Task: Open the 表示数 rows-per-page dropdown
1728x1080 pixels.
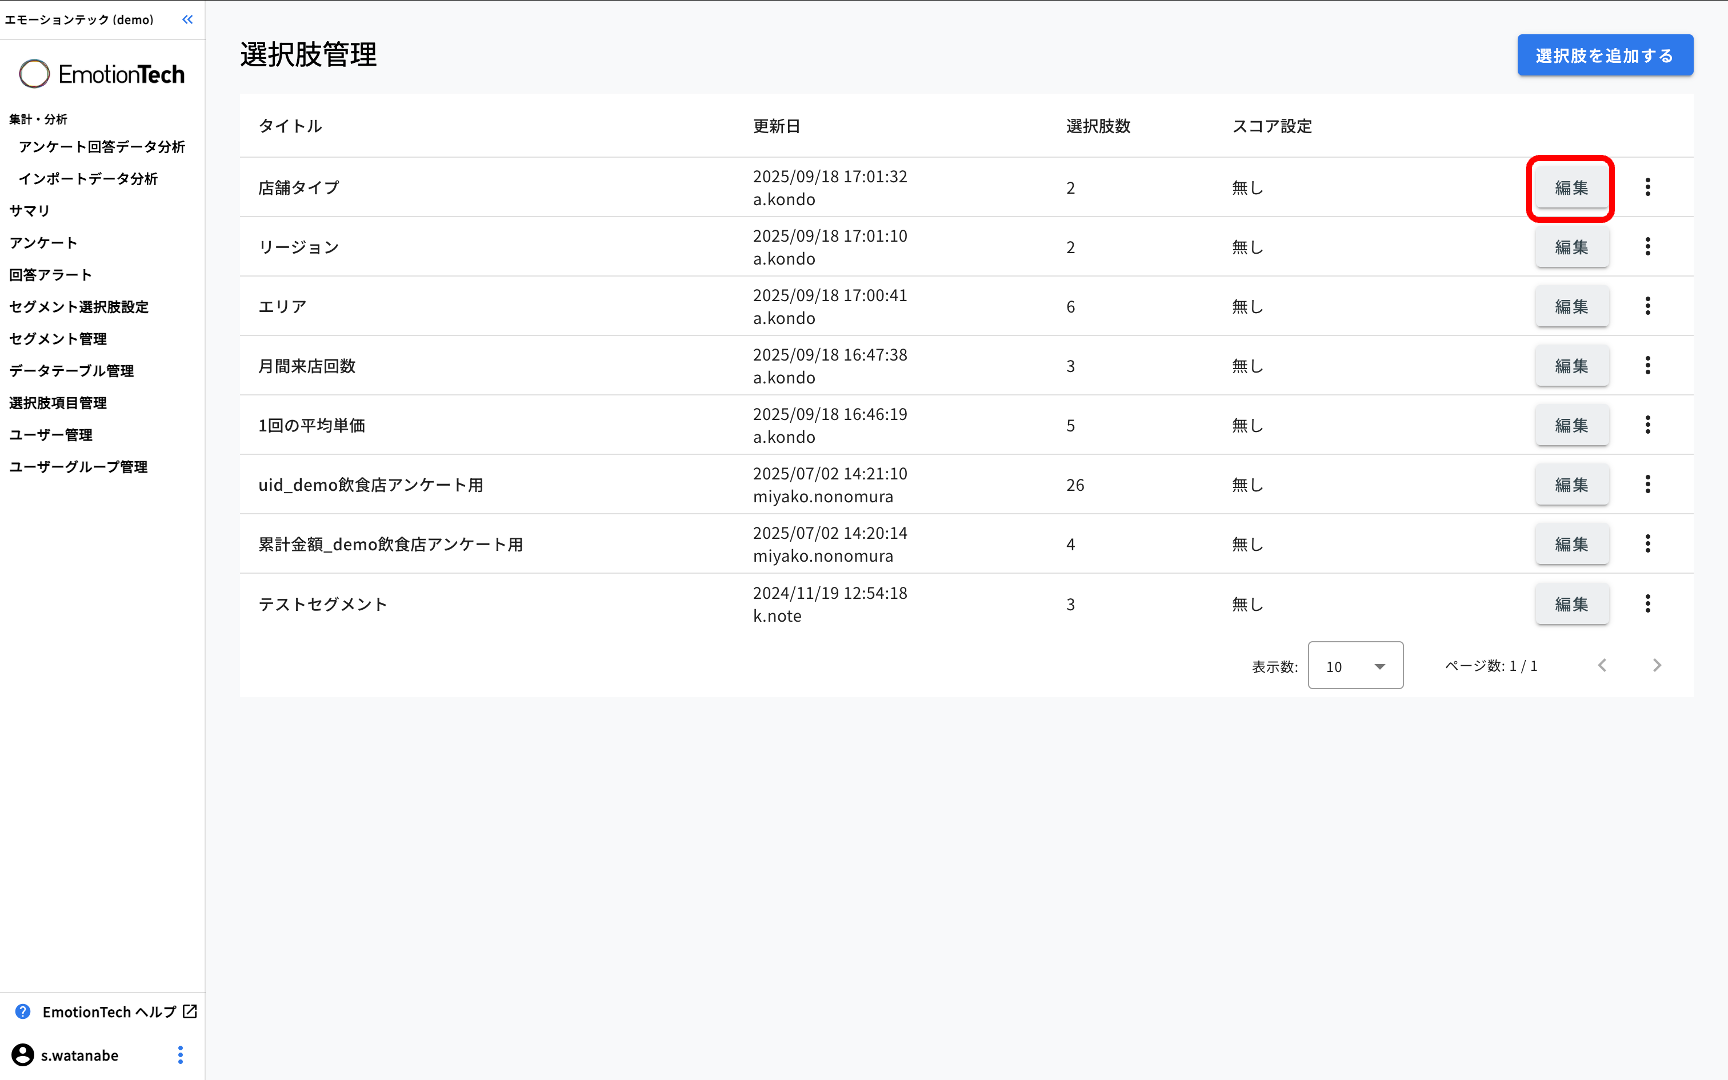Action: 1355,666
